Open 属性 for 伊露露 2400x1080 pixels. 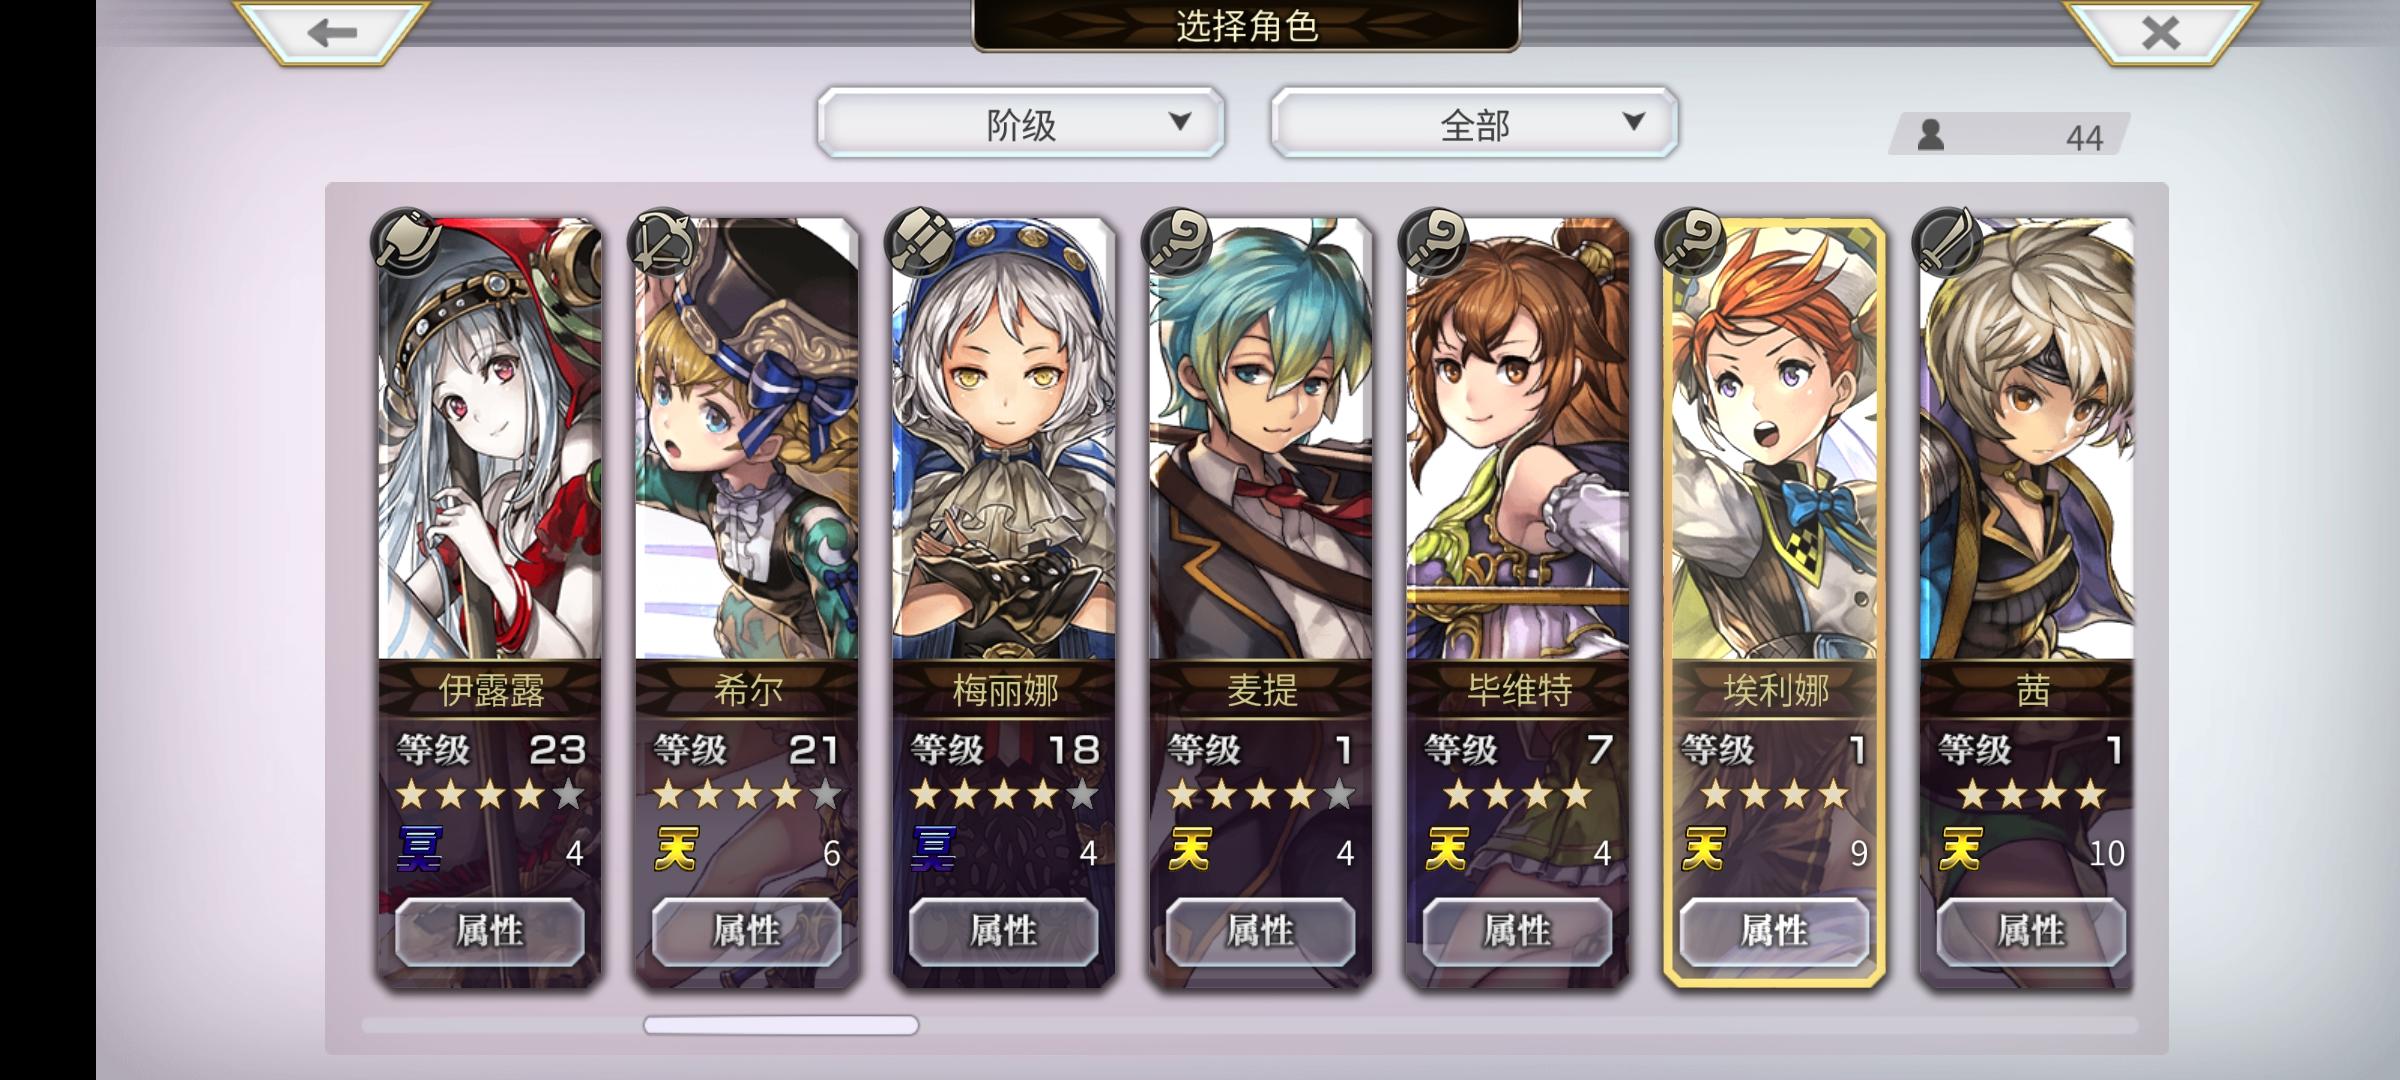pos(490,931)
